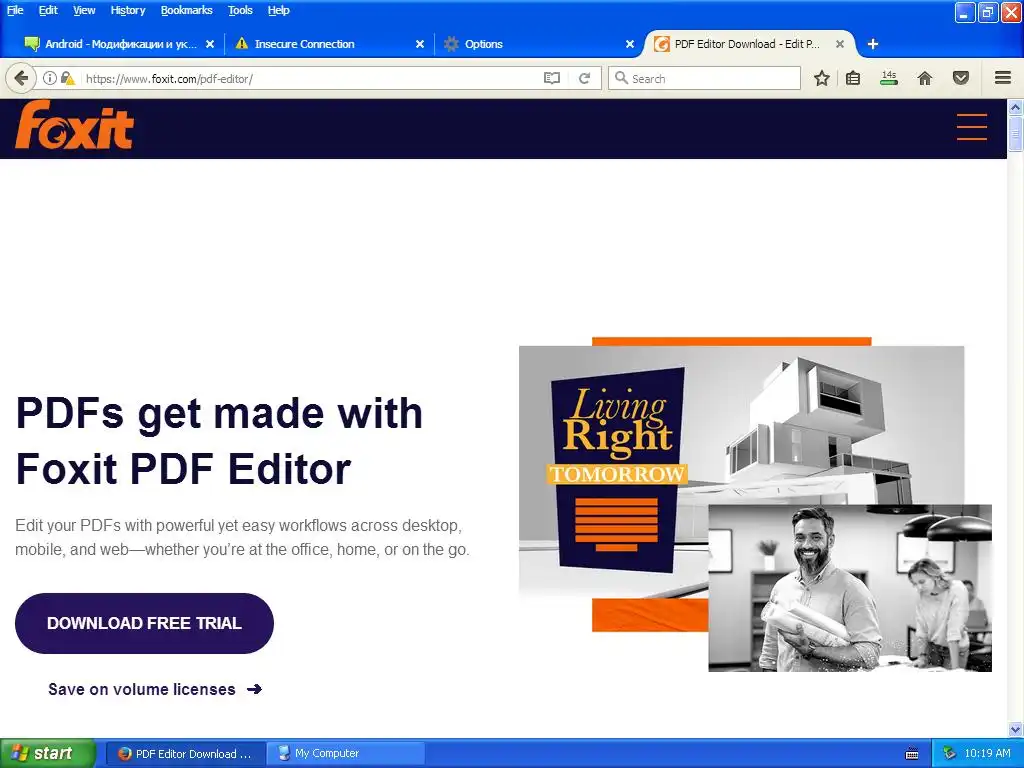The height and width of the screenshot is (768, 1024).
Task: Open Foxit site orange hamburger menu
Action: [x=972, y=127]
